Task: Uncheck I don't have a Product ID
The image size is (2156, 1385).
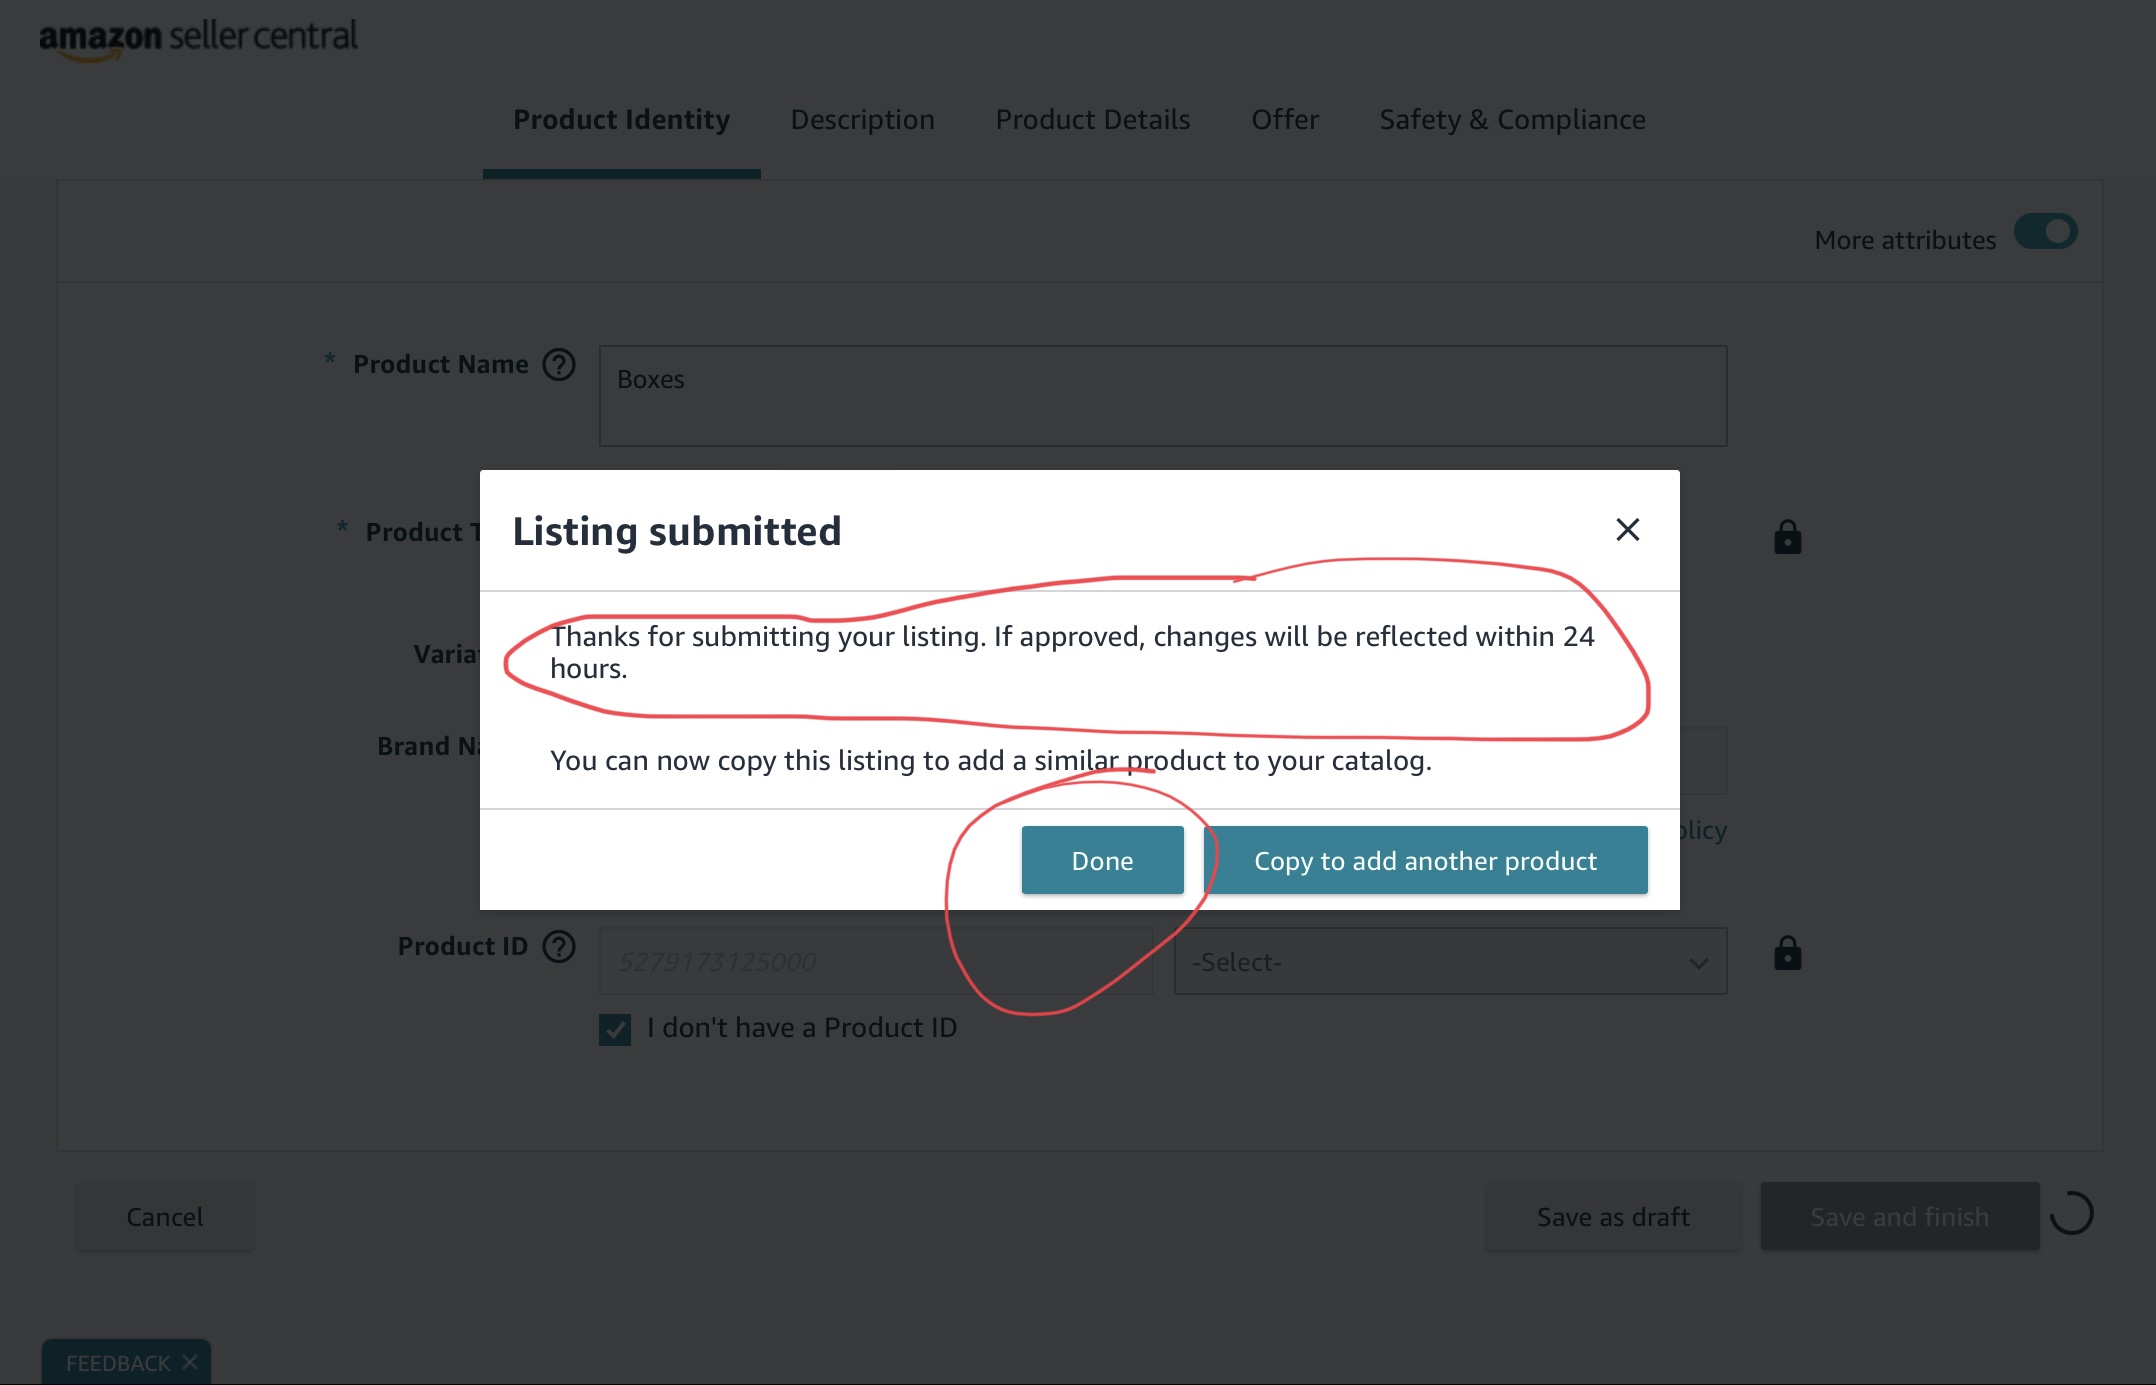Action: pos(615,1029)
